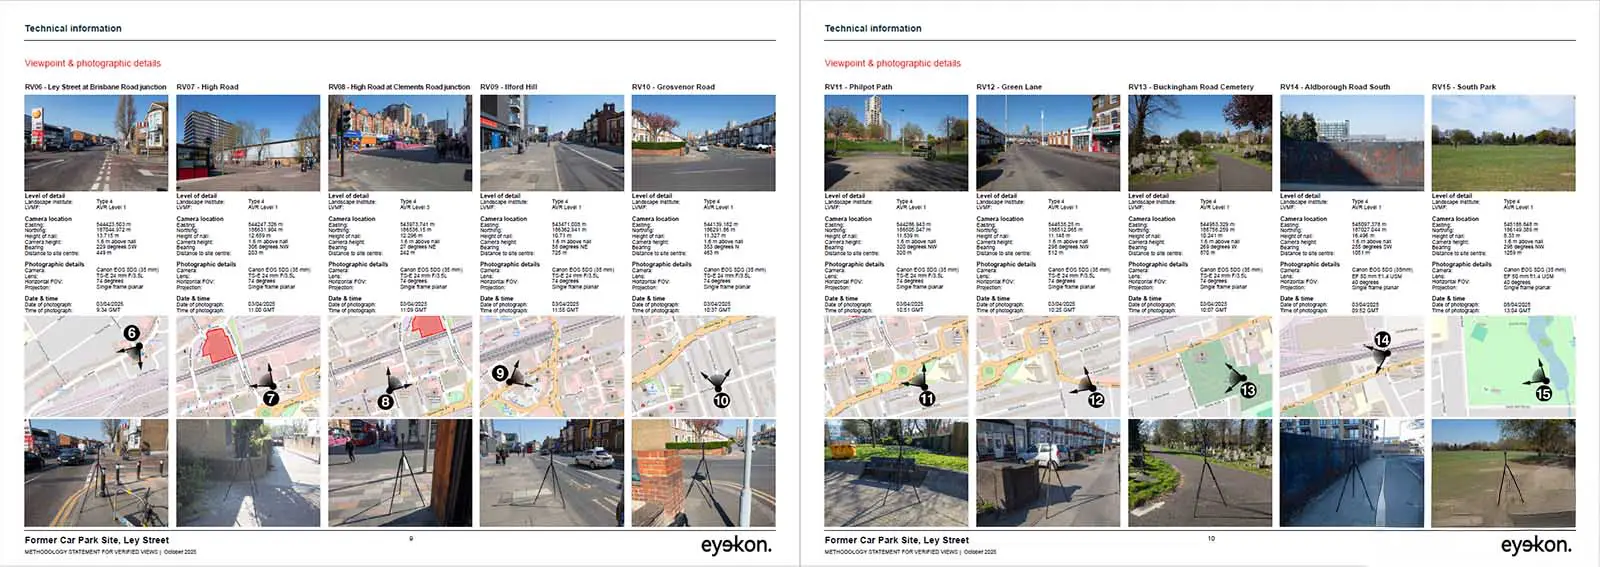Click the right page's "Technical information" heading

pos(872,29)
